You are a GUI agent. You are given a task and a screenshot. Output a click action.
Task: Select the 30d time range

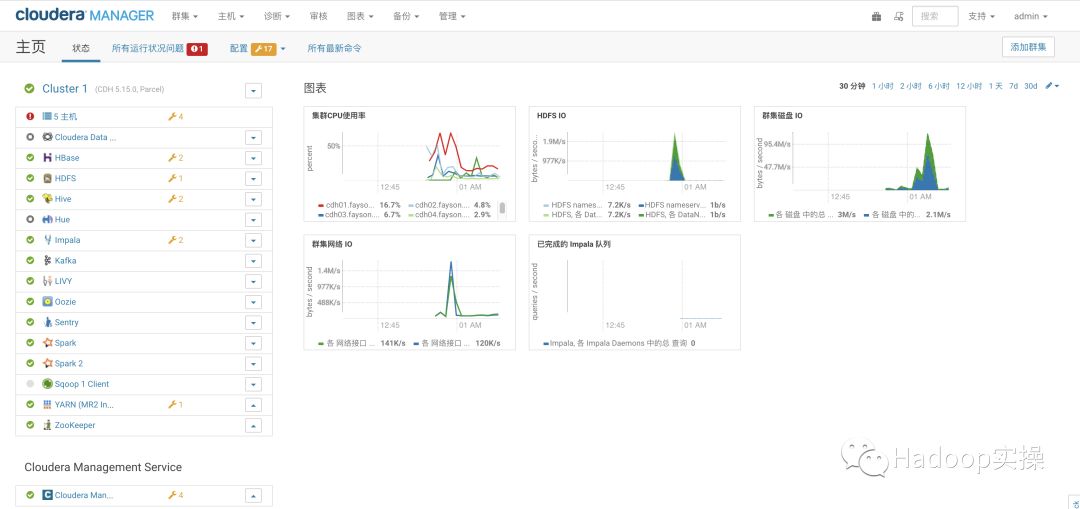point(1030,86)
